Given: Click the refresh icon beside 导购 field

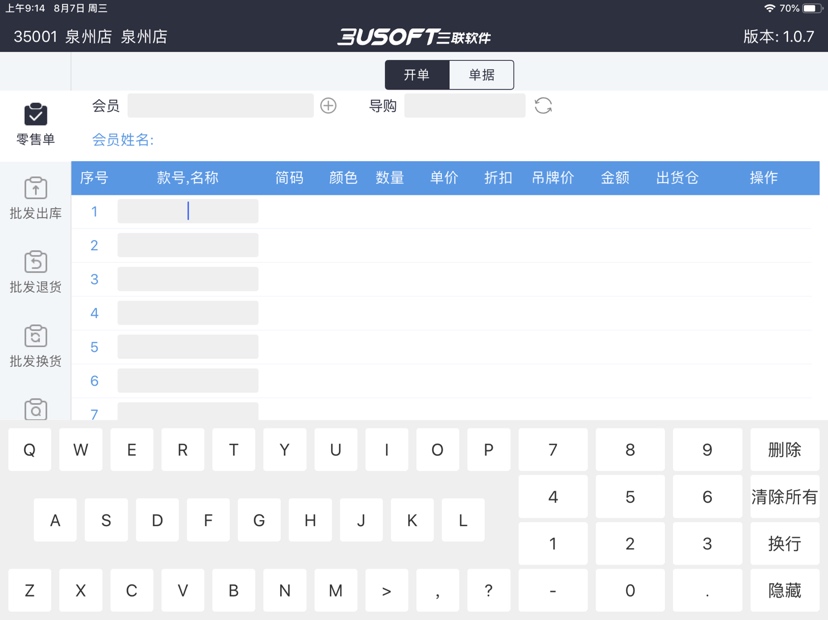Looking at the screenshot, I should coord(543,106).
